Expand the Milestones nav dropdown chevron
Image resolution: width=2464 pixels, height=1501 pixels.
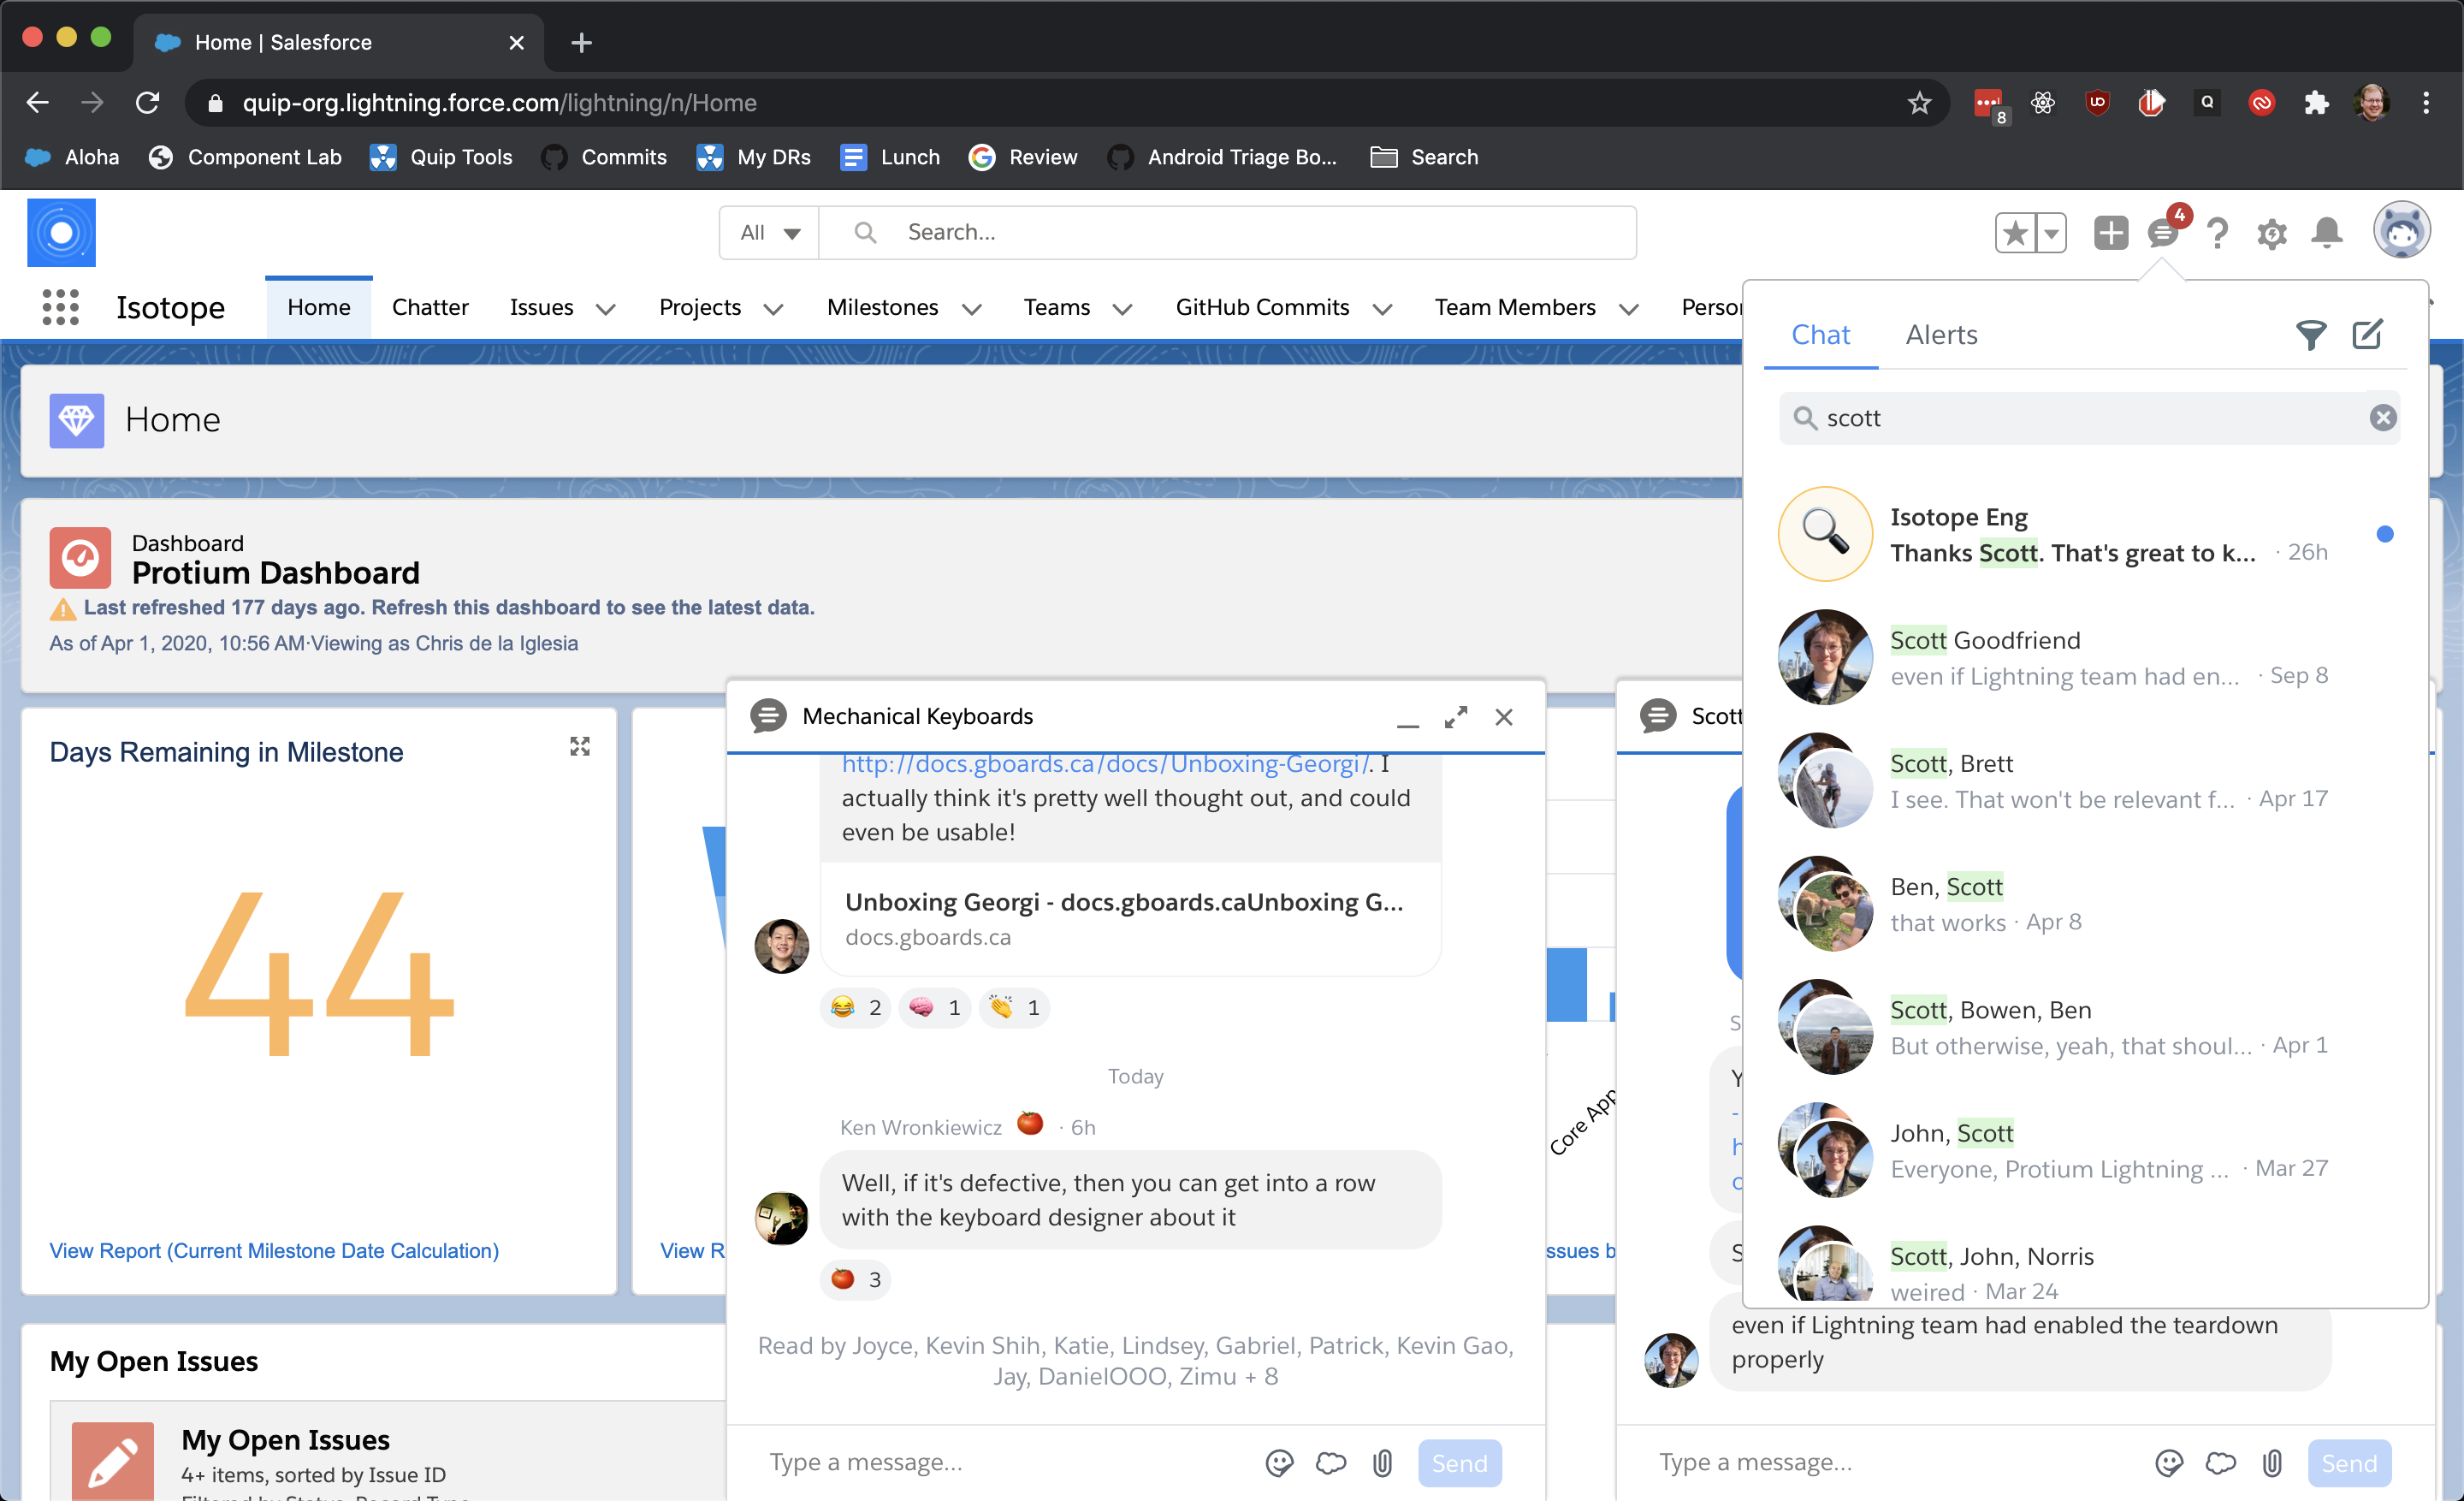click(x=971, y=309)
